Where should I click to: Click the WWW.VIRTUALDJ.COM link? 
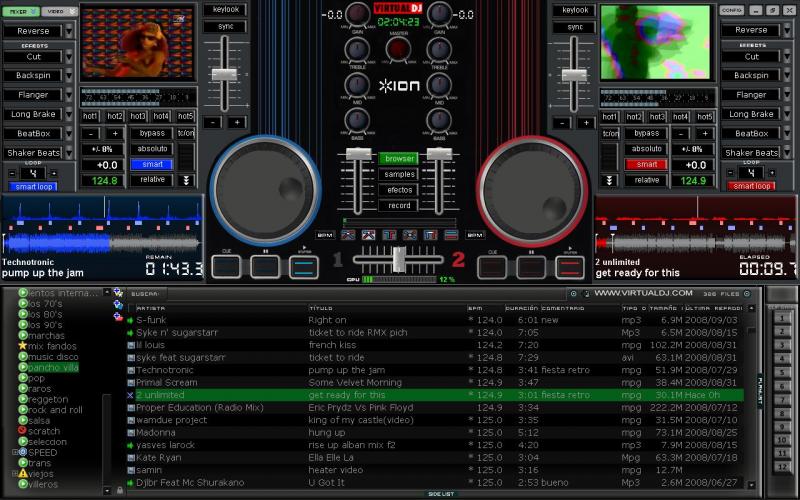coord(643,293)
